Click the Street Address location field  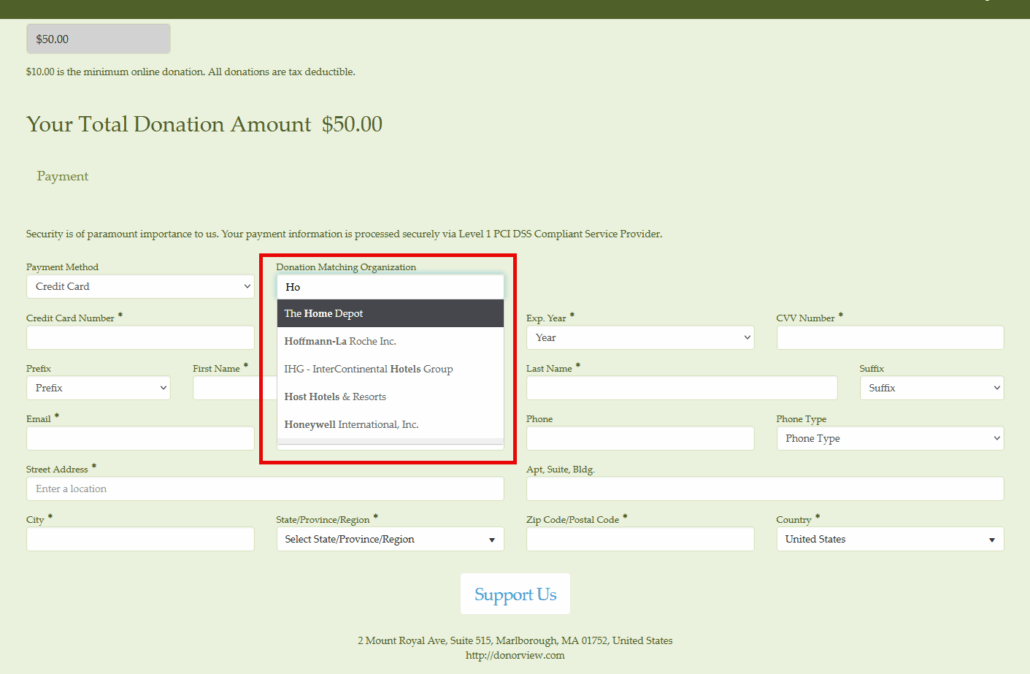265,489
